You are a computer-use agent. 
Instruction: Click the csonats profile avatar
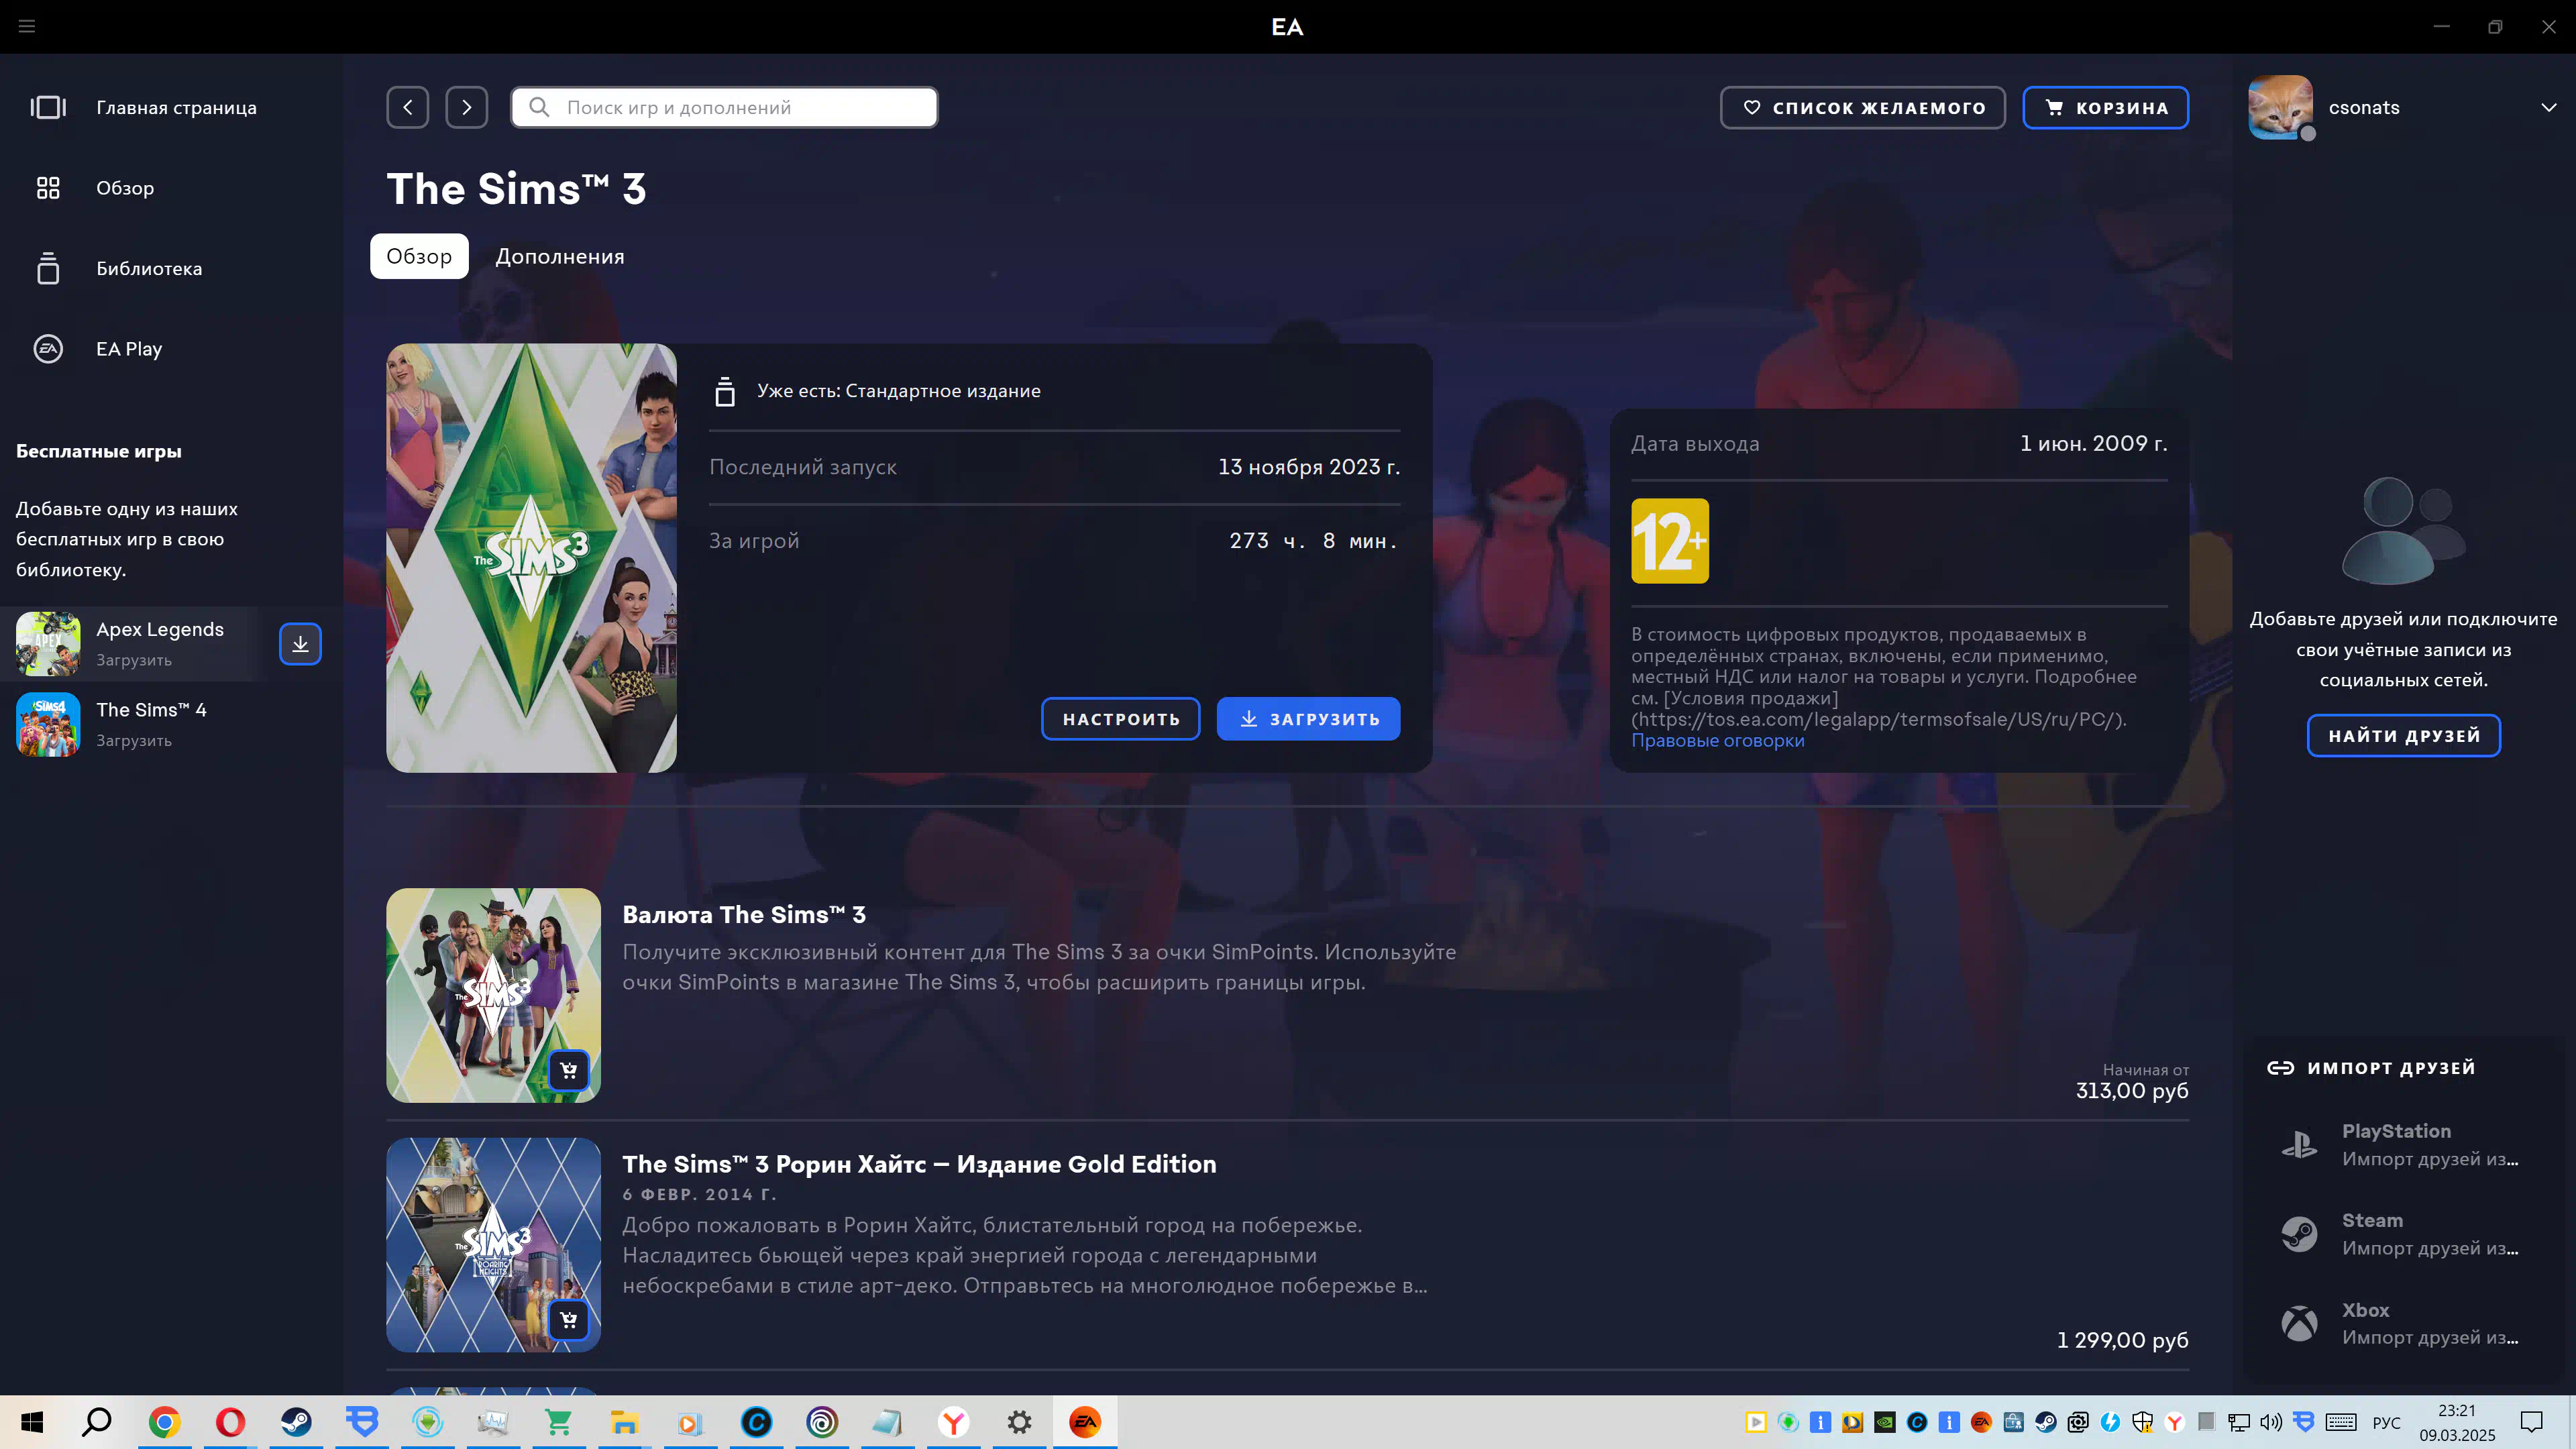click(x=2281, y=107)
